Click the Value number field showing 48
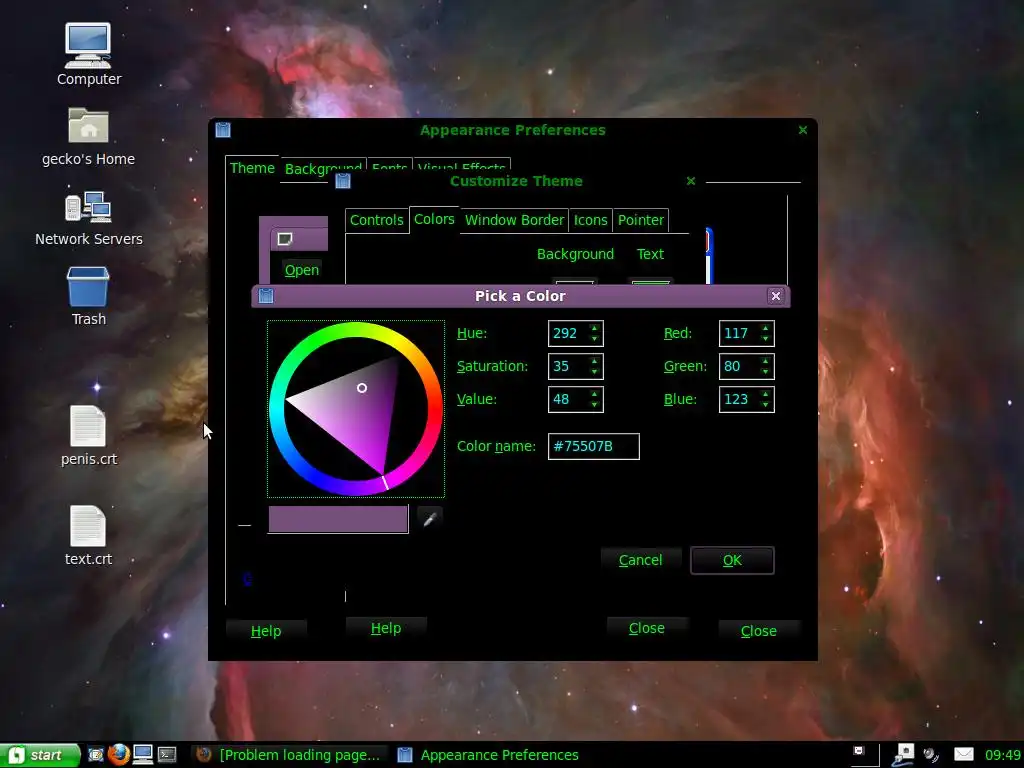The image size is (1024, 768). click(x=568, y=399)
